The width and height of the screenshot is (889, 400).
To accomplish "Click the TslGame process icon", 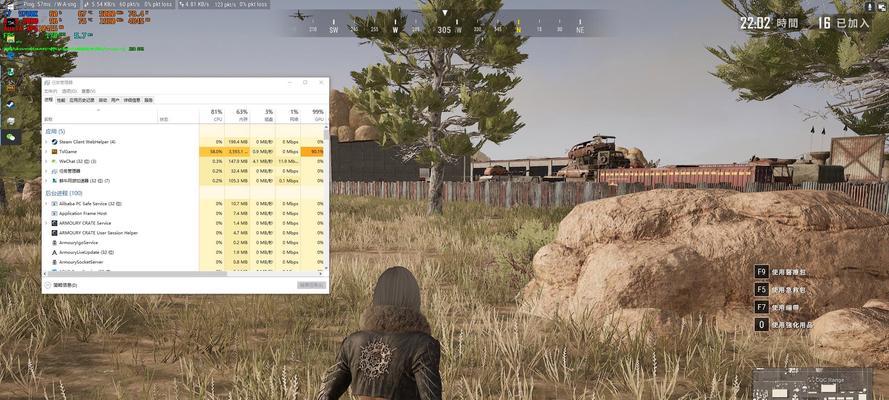I will (54, 151).
